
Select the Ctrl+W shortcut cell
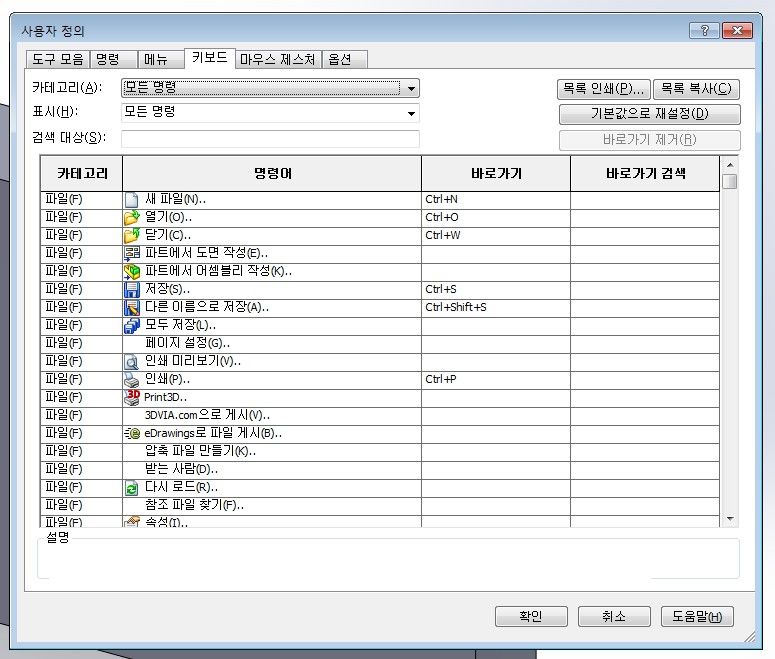(496, 235)
